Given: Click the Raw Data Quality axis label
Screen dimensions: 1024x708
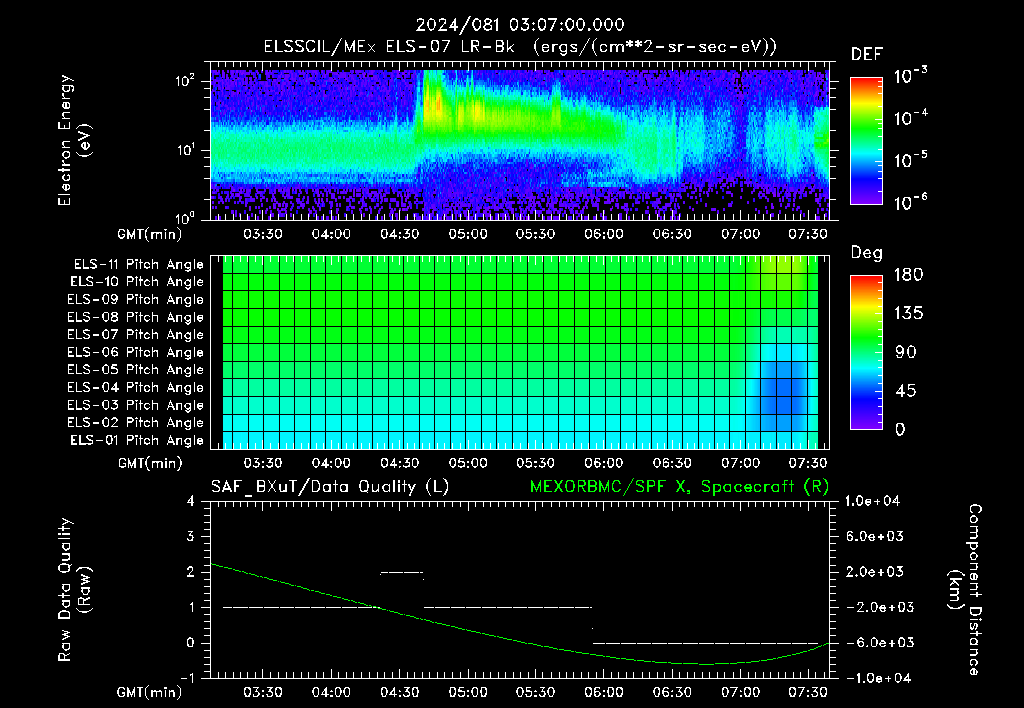Looking at the screenshot, I should click(74, 590).
